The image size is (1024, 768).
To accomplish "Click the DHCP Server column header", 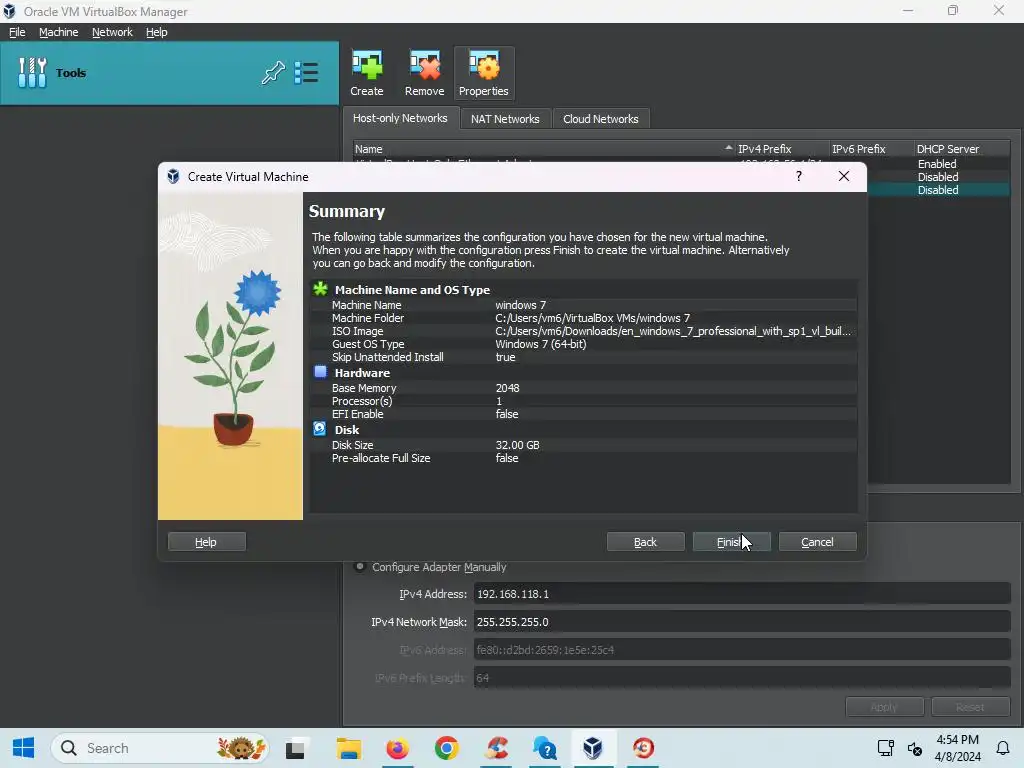I will tap(961, 149).
